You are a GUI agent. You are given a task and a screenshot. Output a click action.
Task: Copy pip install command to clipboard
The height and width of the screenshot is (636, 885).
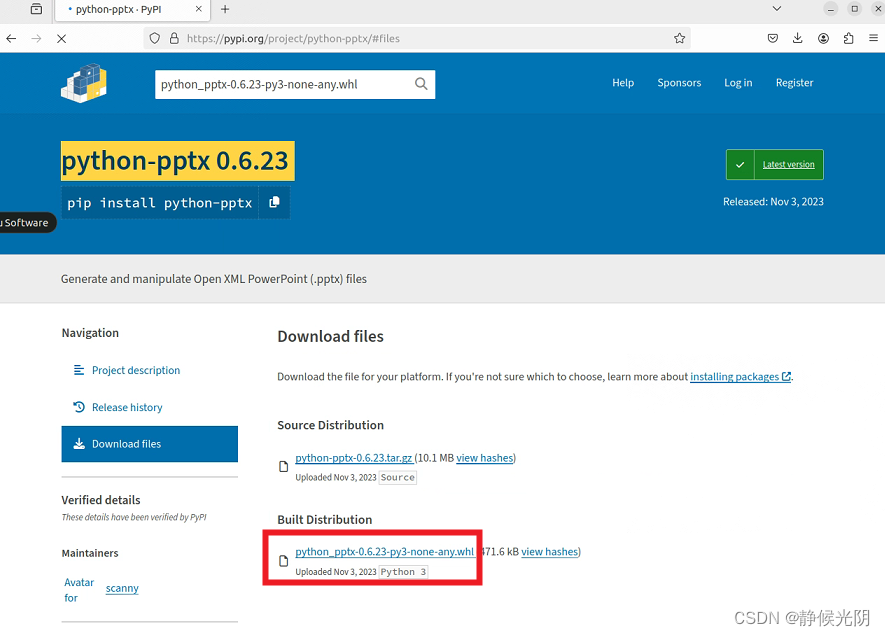click(274, 202)
